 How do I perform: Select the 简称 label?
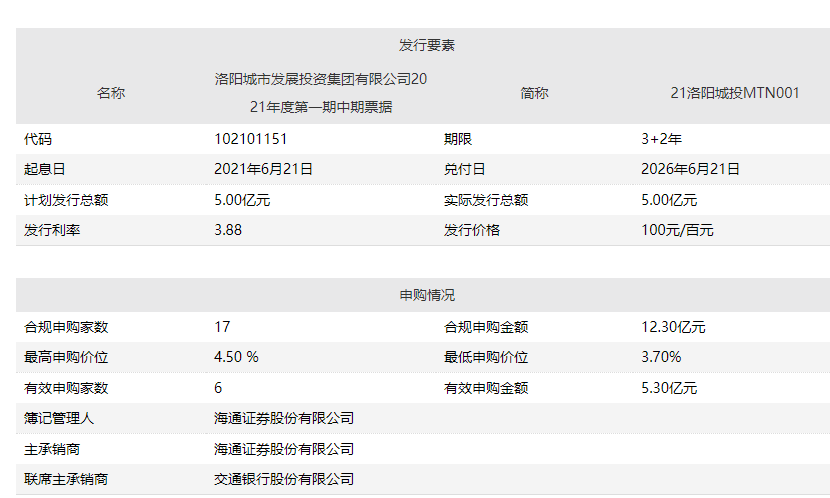pos(534,93)
